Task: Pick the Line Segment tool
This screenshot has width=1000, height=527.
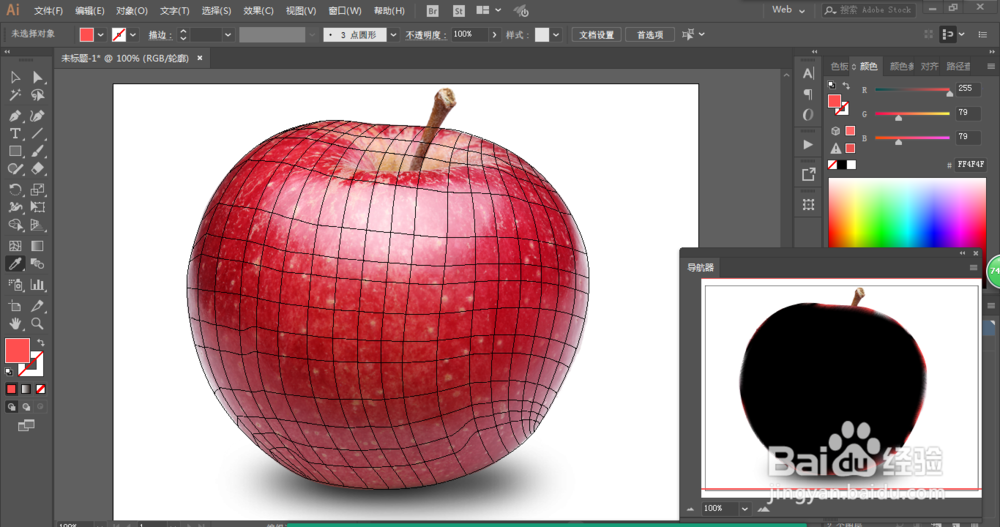Action: point(38,133)
